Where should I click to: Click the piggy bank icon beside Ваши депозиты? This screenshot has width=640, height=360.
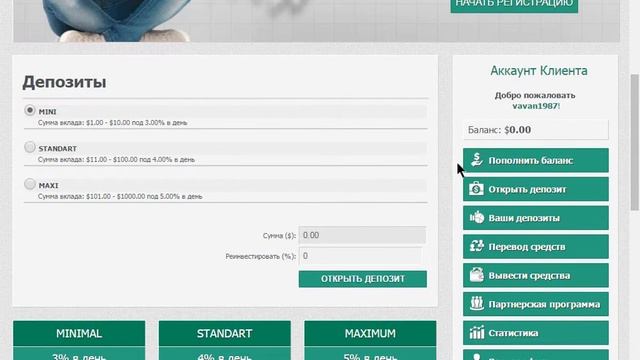point(476,218)
